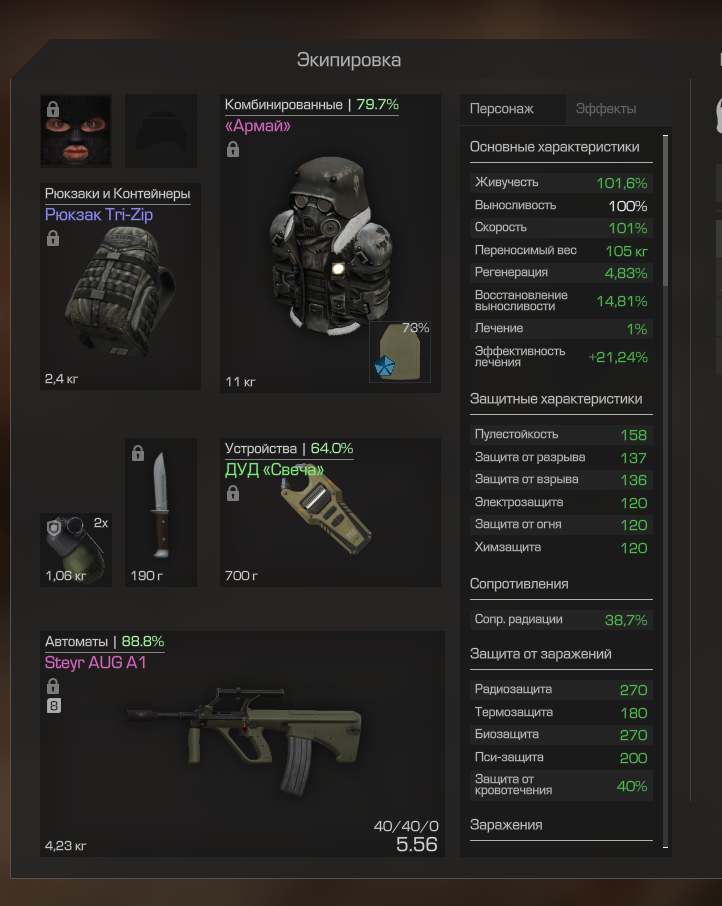Screen dimensions: 722x906
Task: Select the grenade slot with 2x
Action: 76,550
